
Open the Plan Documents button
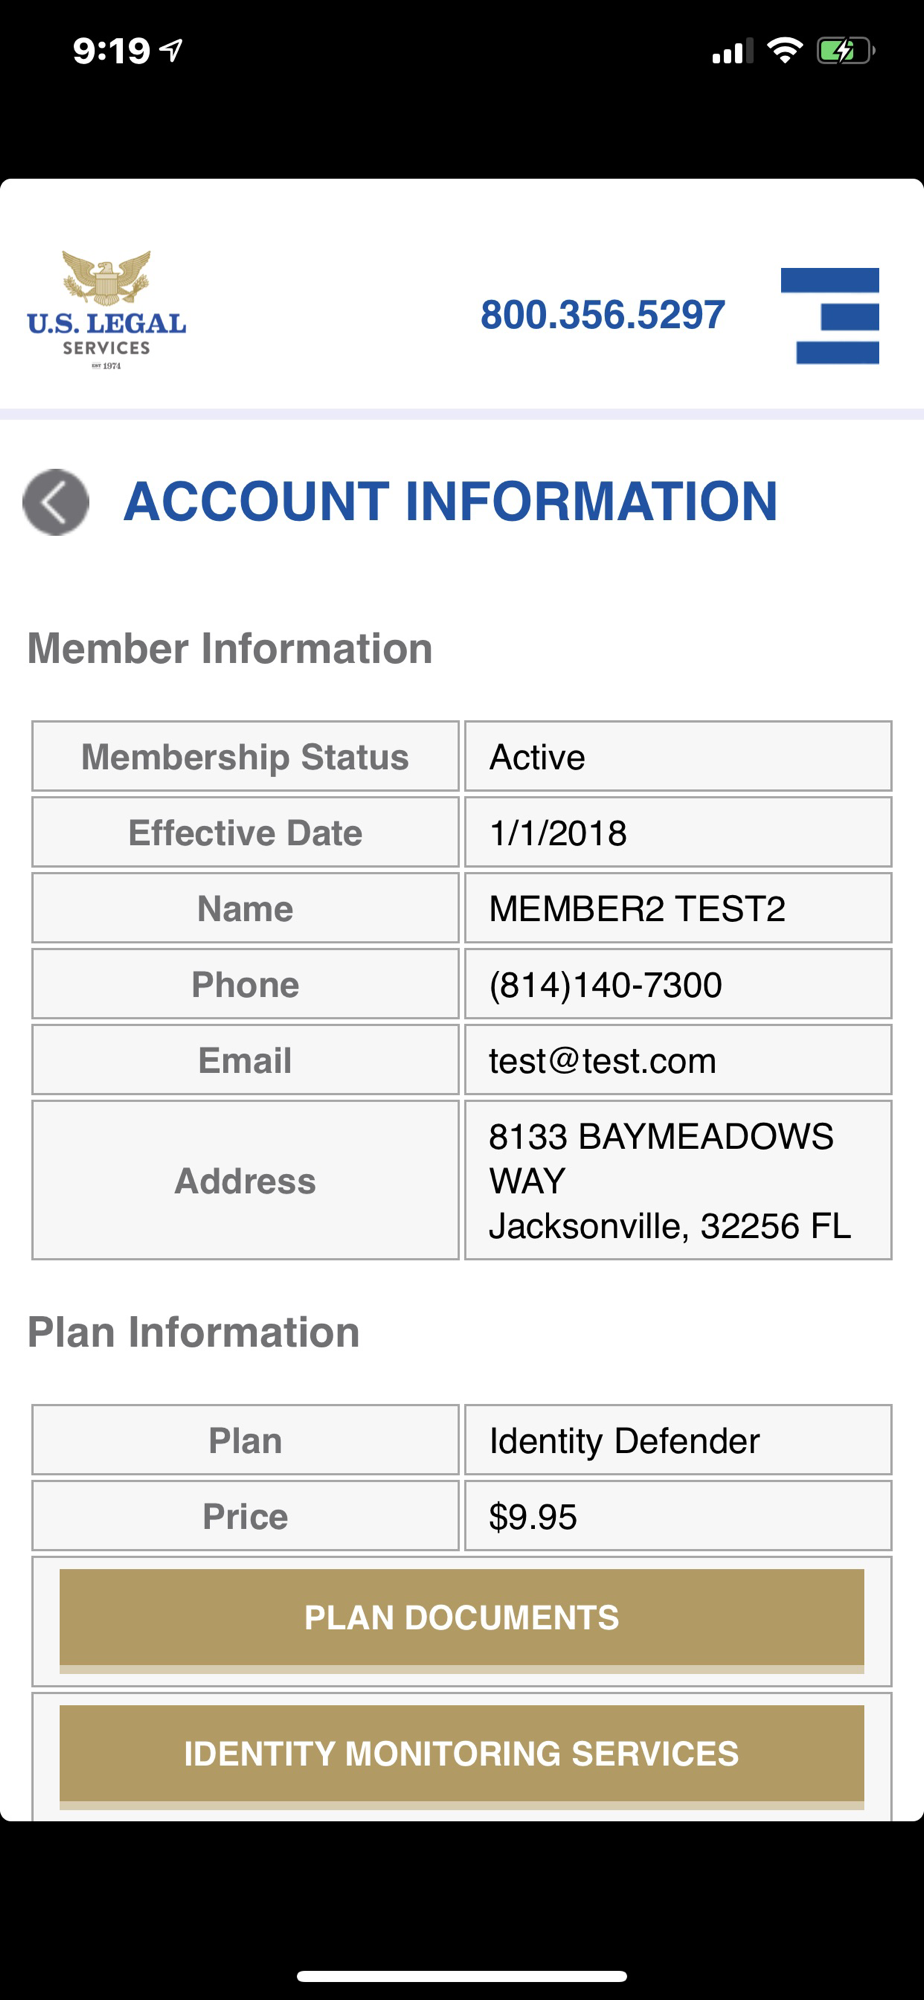(x=462, y=1620)
